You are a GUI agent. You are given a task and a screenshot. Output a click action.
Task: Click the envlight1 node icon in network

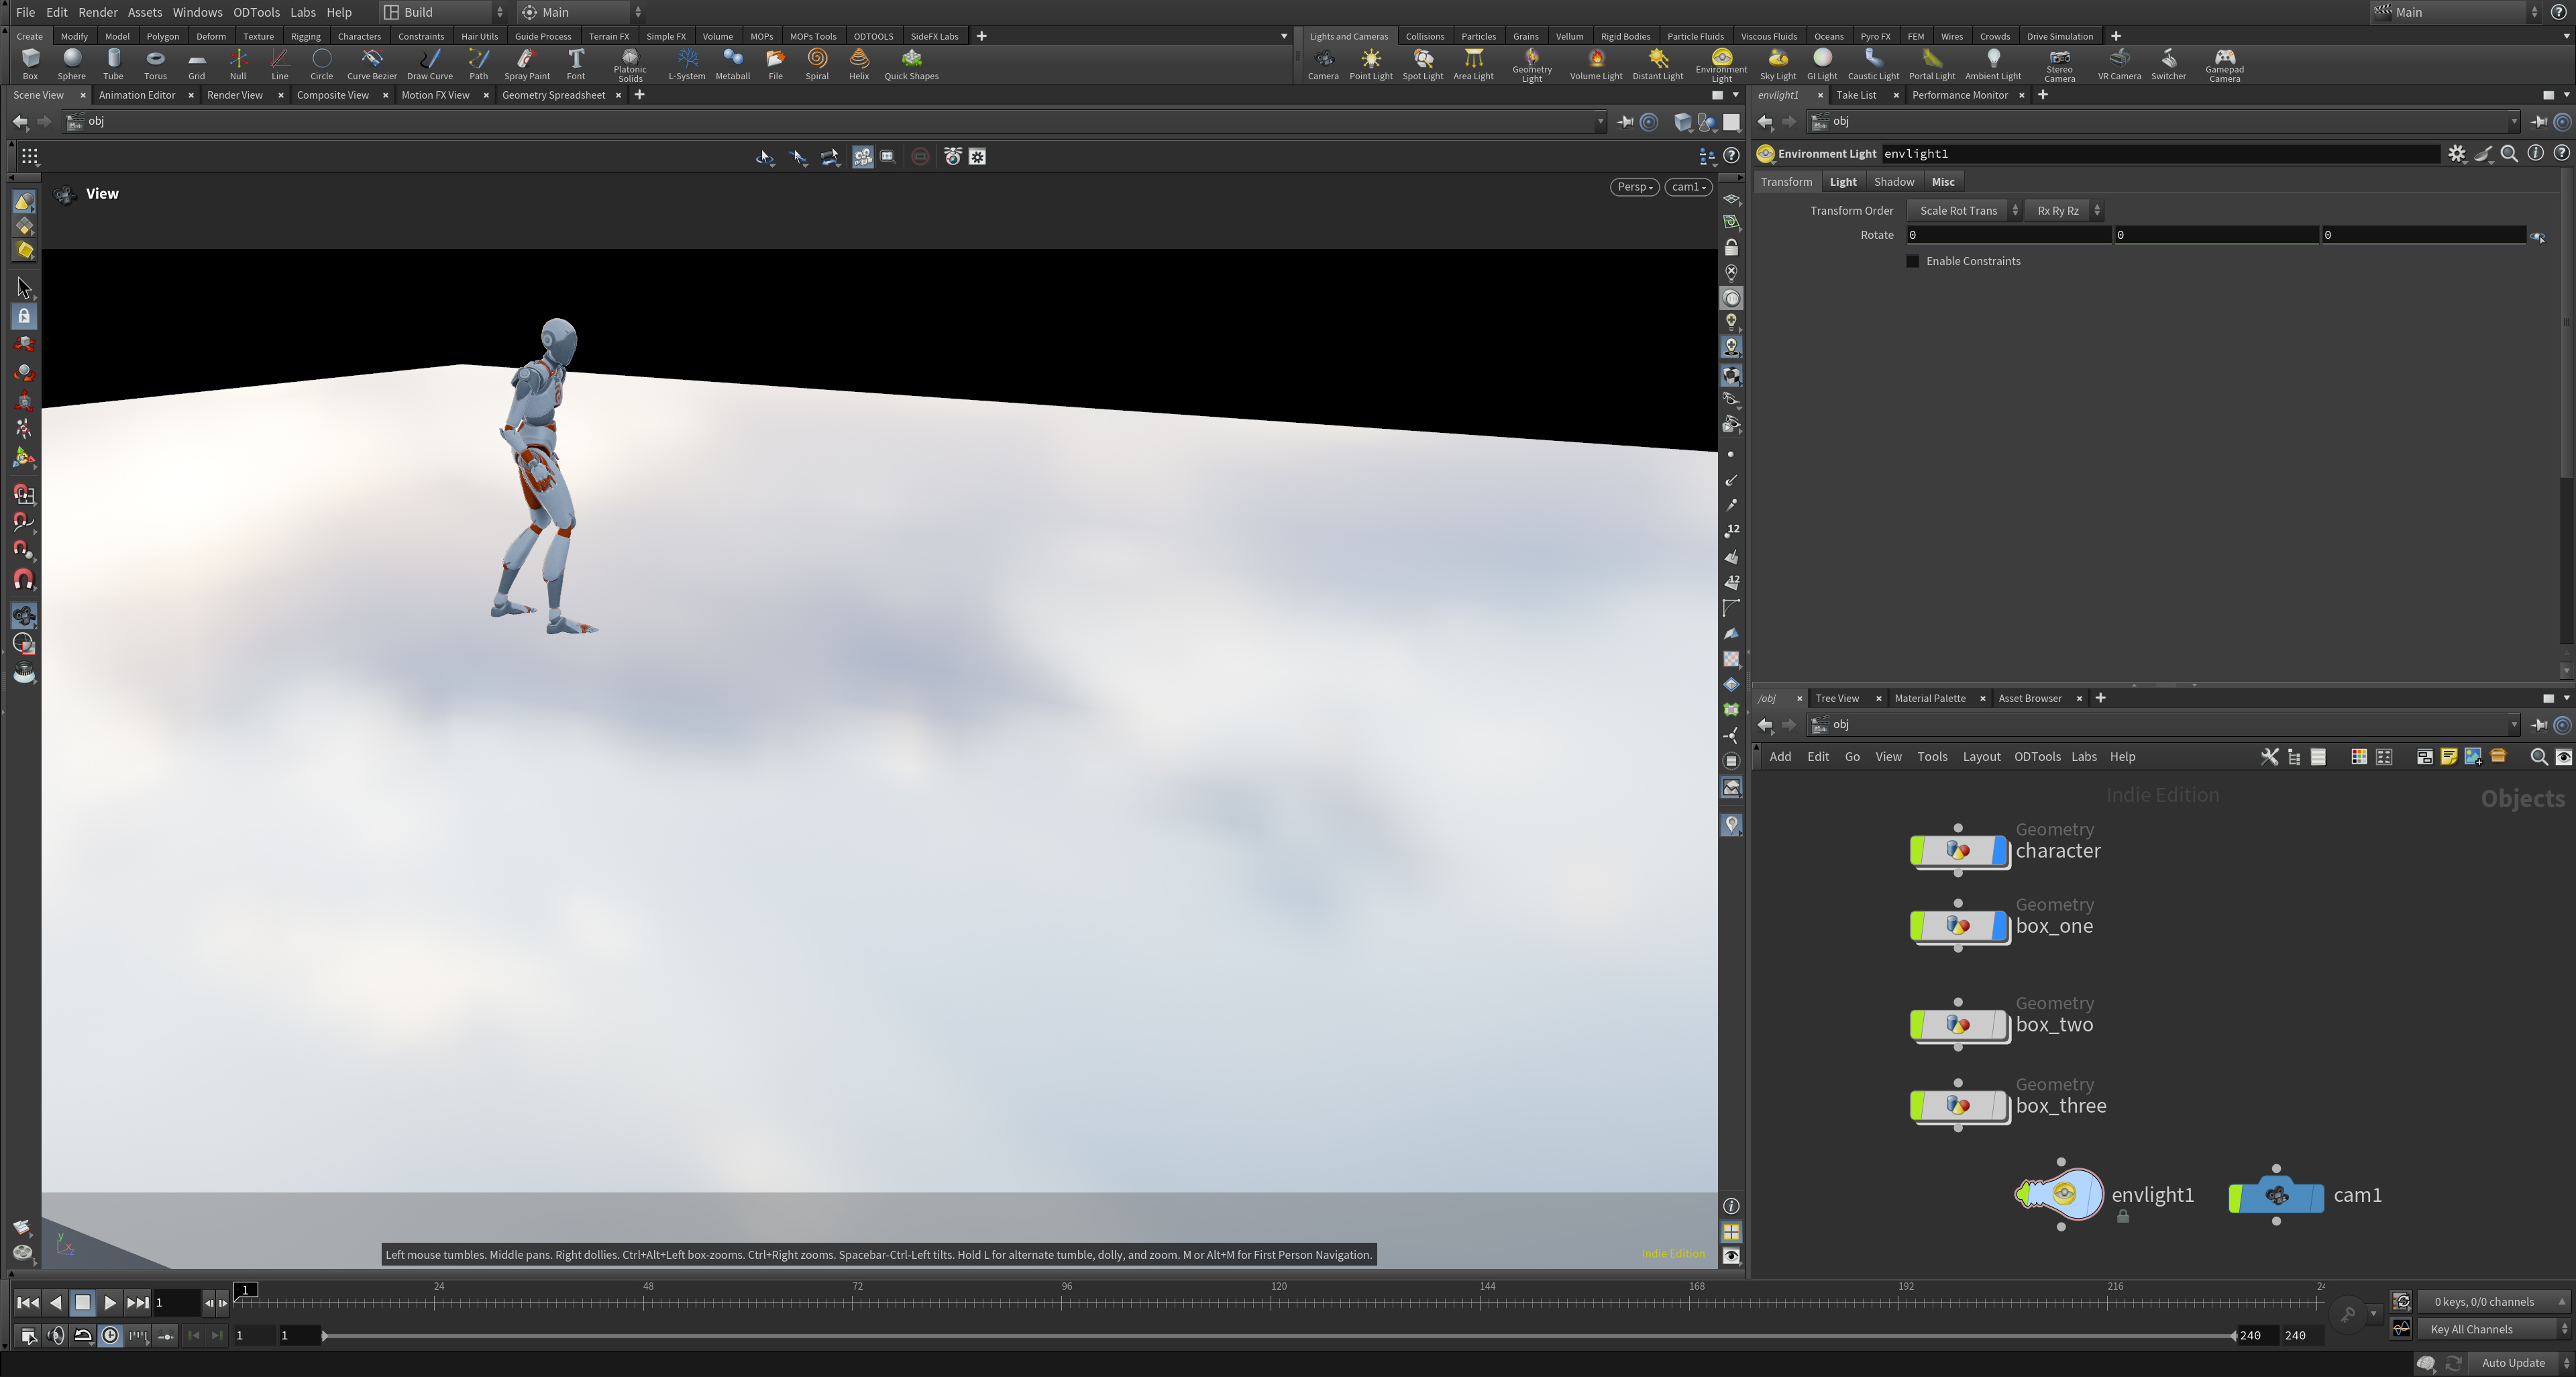point(2060,1193)
